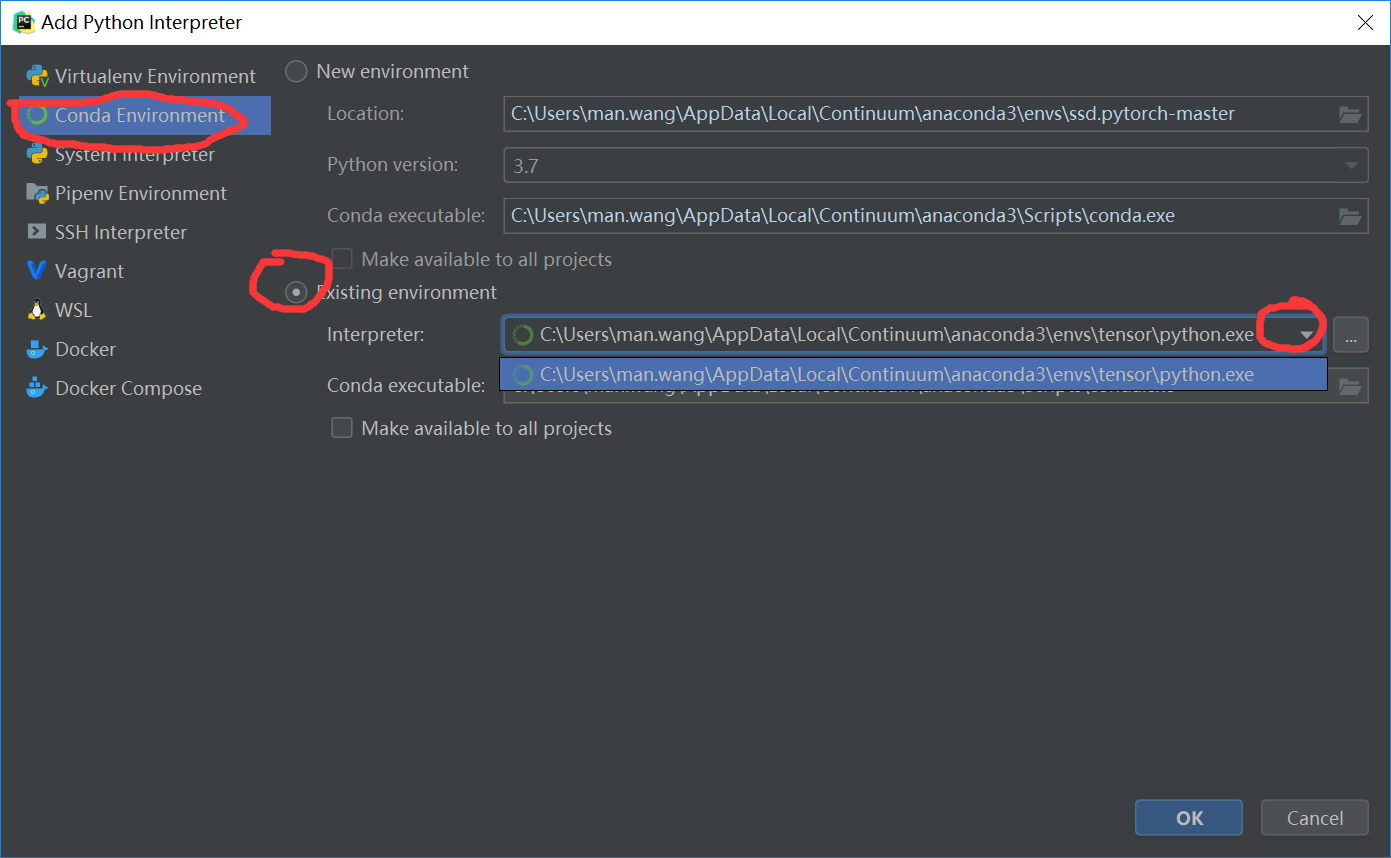Click the Virtualenv Environment python icon
The width and height of the screenshot is (1391, 858).
[x=38, y=76]
